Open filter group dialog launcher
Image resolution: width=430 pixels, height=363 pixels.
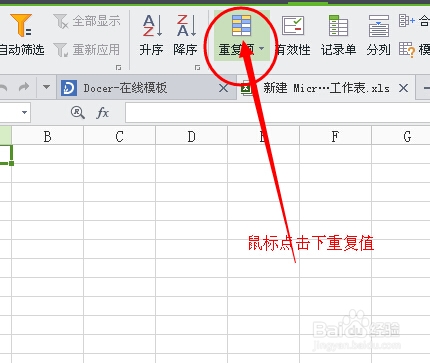coord(118,68)
